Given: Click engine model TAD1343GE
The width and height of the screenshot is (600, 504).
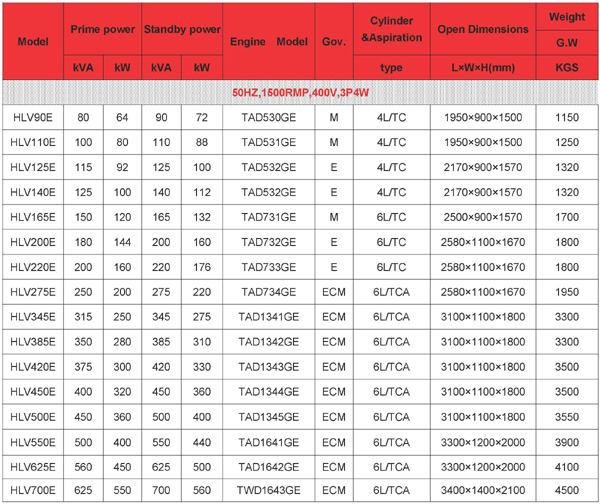Looking at the screenshot, I should point(269,367).
